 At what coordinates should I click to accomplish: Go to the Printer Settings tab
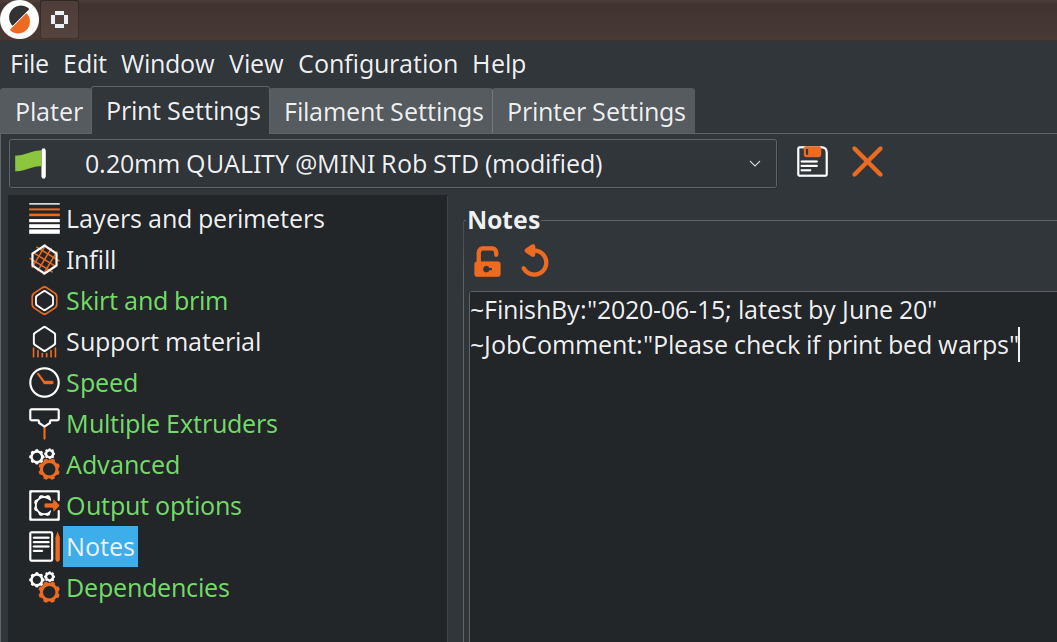coord(596,112)
